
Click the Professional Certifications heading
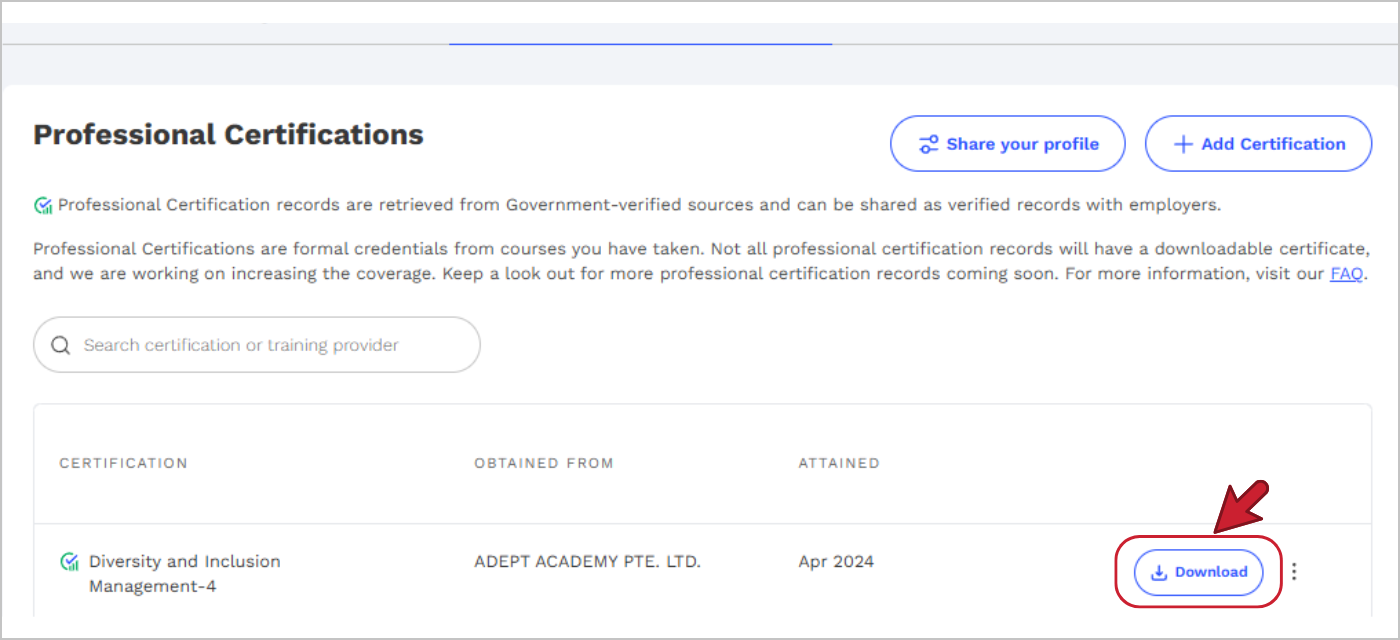(228, 135)
